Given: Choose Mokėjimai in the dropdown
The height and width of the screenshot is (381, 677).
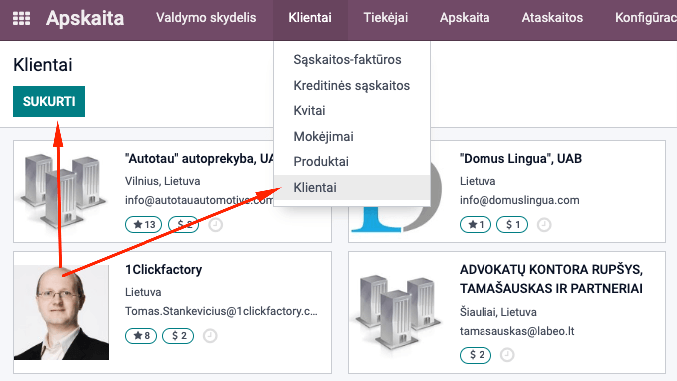Looking at the screenshot, I should click(323, 137).
